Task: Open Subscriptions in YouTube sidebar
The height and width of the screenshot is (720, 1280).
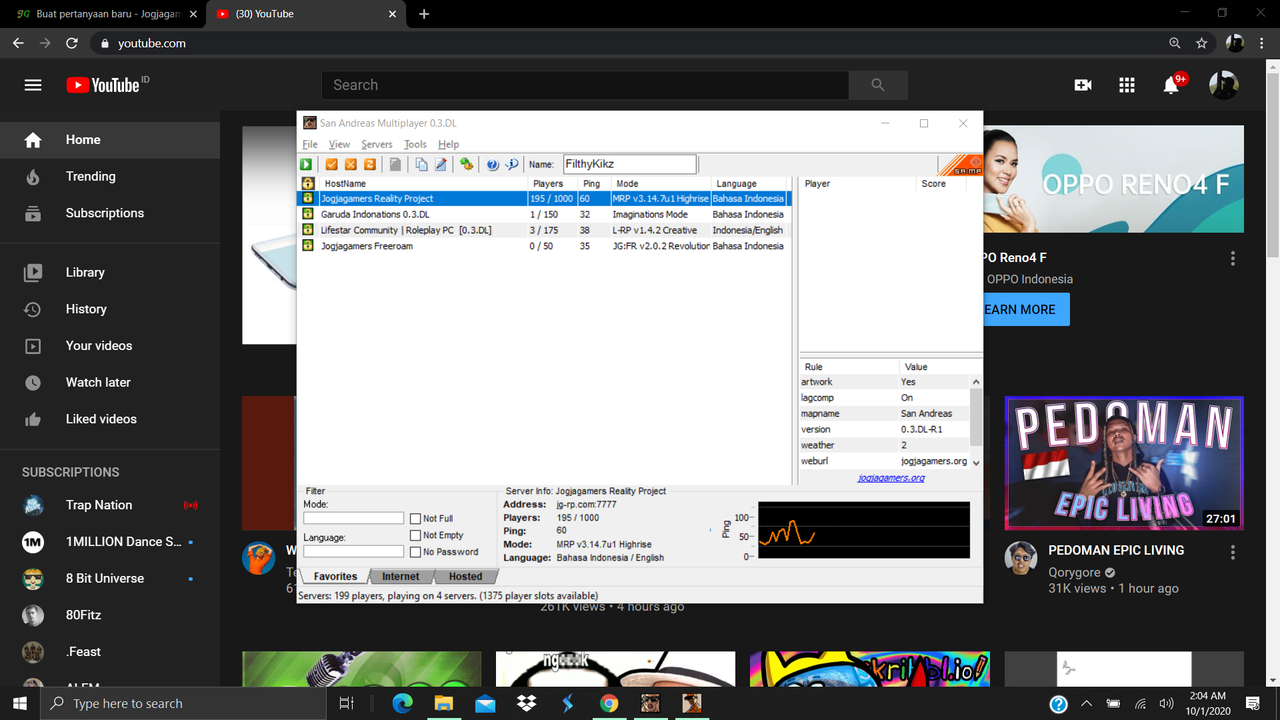Action: [110, 213]
